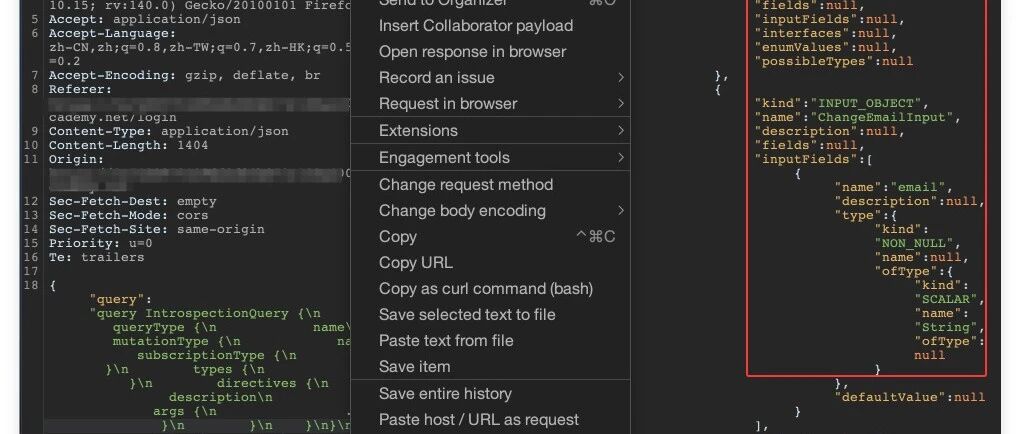1020x434 pixels.
Task: Open the Change body encoding submenu
Action: tap(490, 211)
